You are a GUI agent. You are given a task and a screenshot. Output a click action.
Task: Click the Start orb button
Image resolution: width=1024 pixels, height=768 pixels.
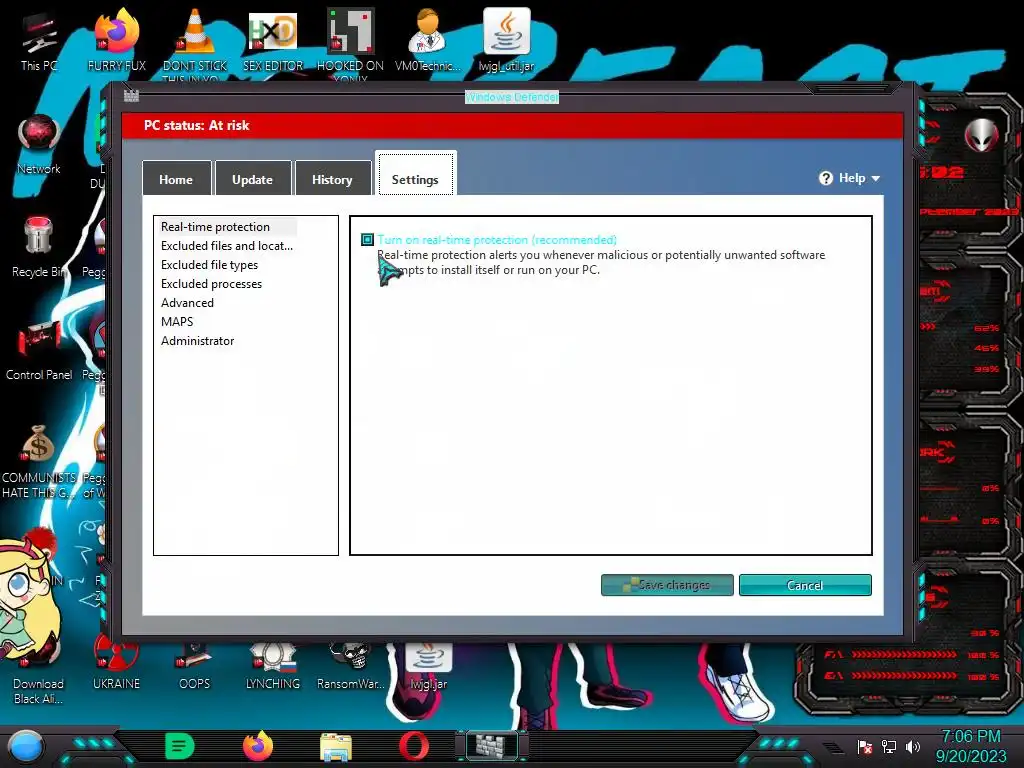[26, 746]
